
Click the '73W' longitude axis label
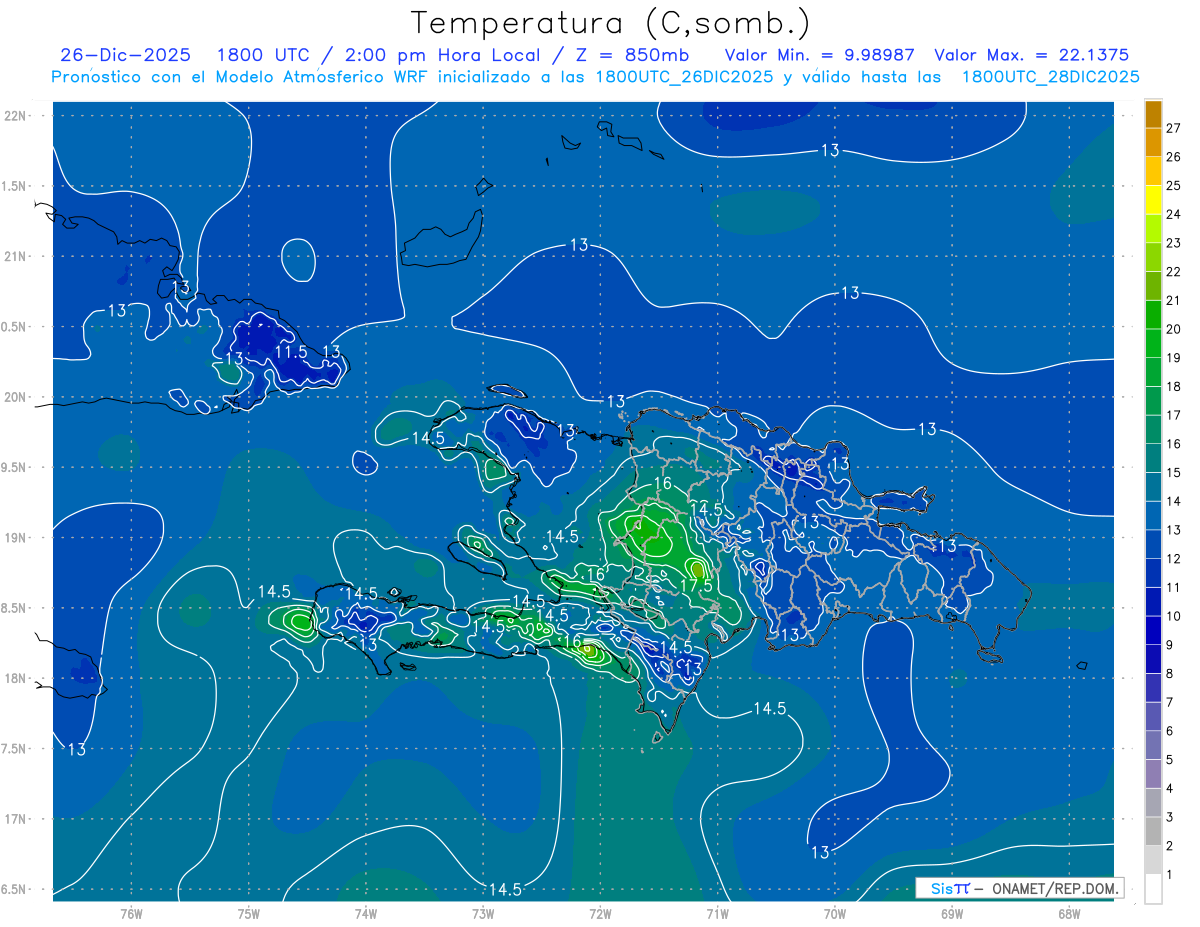[x=483, y=913]
